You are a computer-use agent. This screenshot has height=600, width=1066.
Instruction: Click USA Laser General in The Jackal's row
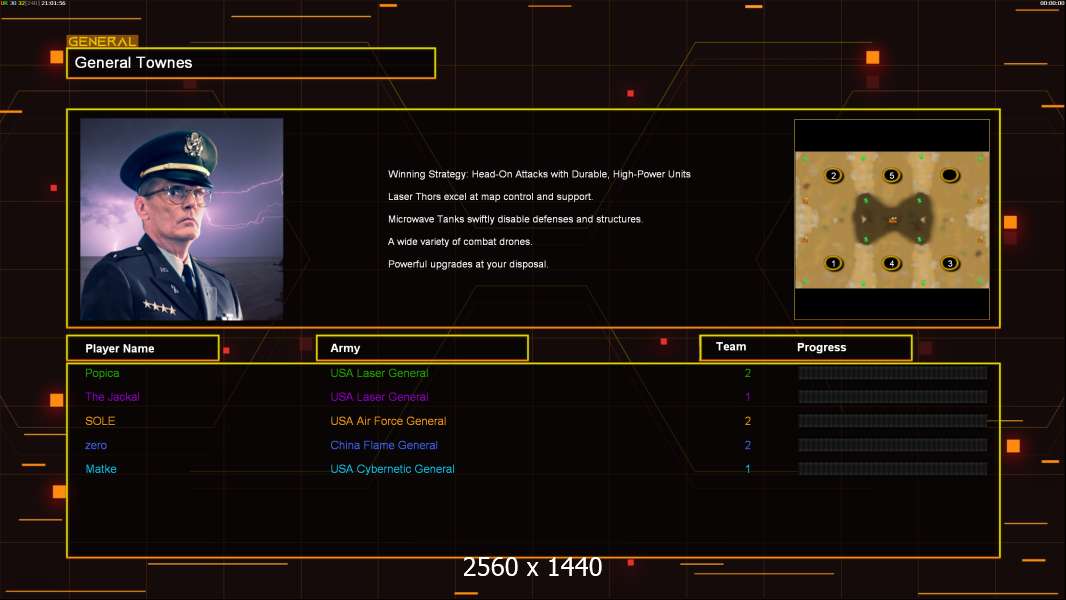(x=379, y=397)
